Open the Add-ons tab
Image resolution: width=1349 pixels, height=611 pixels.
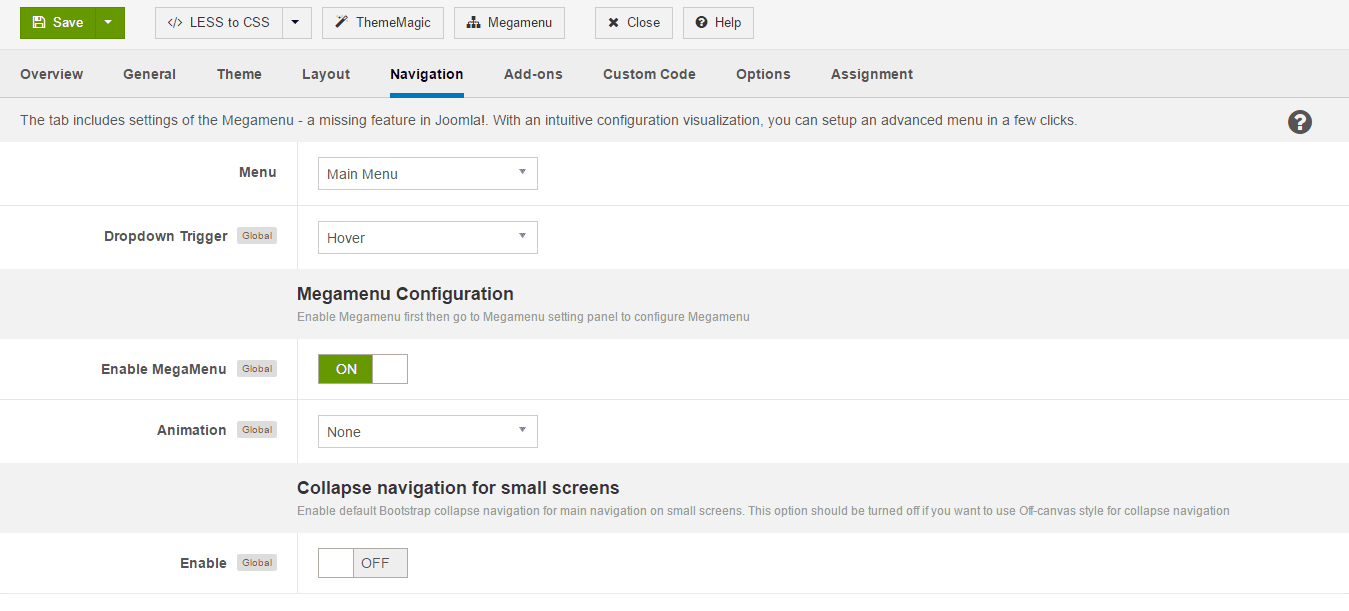coord(533,74)
